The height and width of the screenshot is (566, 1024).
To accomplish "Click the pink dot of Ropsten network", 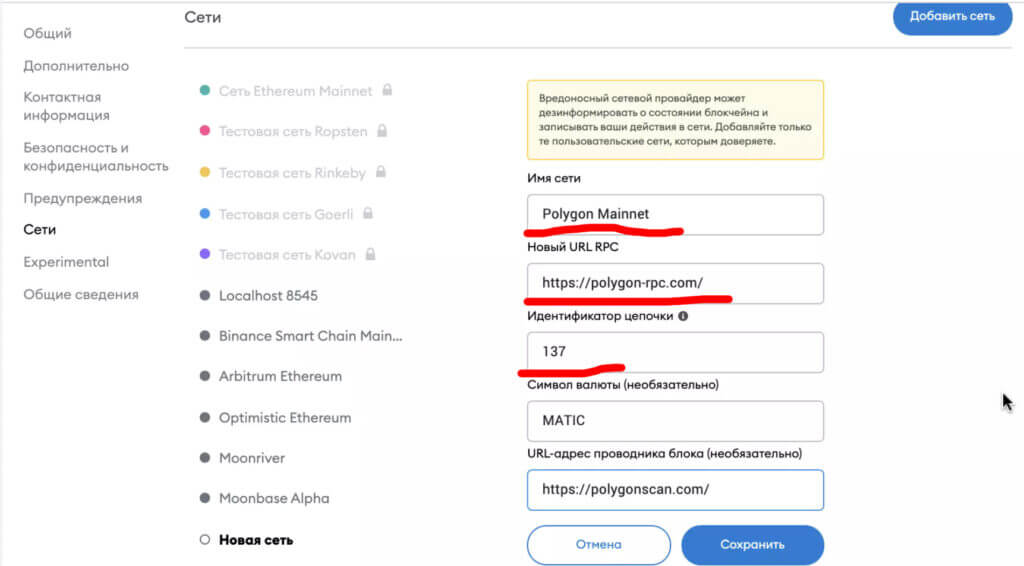I will [205, 131].
